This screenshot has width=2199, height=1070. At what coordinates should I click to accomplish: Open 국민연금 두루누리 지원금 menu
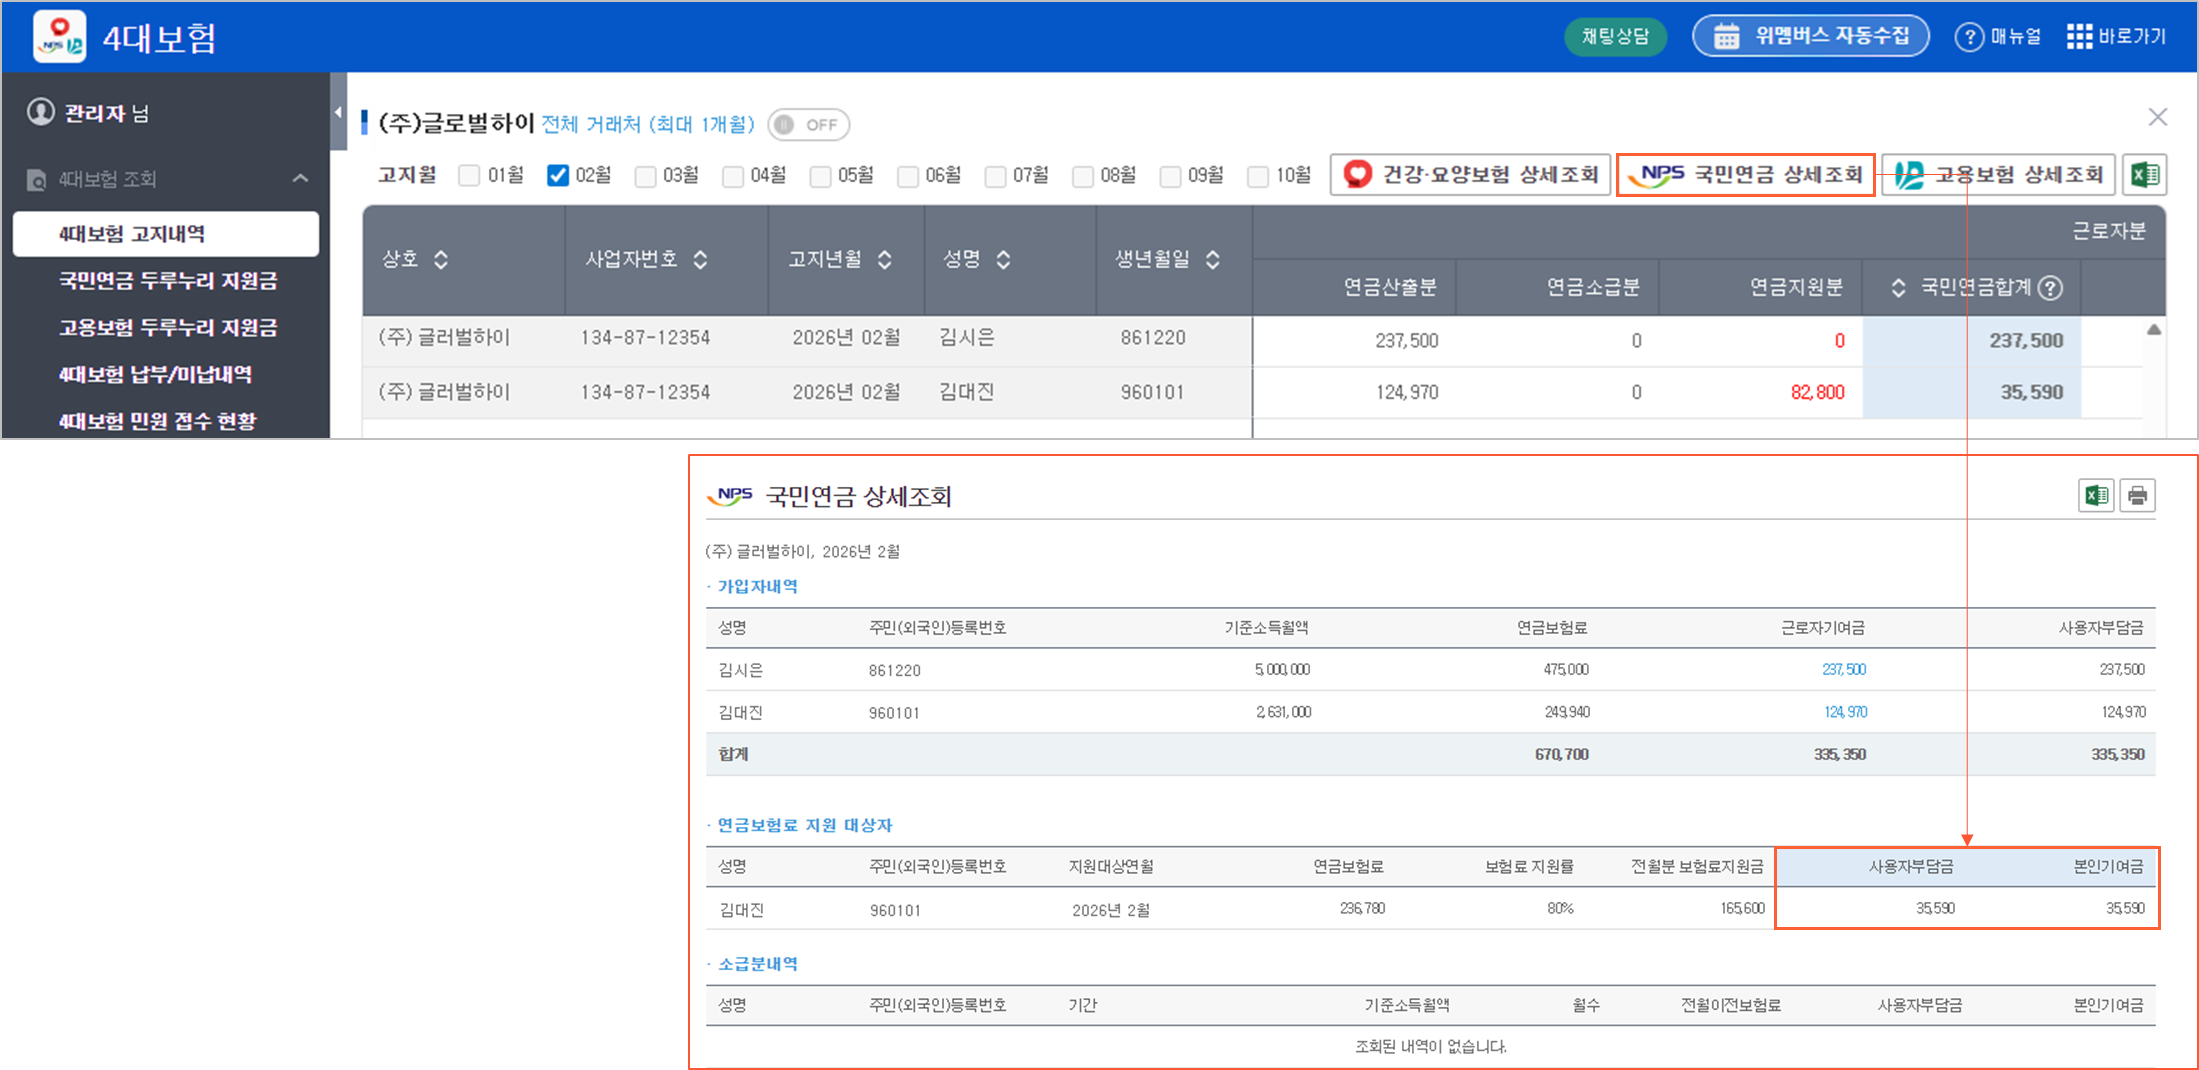pos(168,281)
